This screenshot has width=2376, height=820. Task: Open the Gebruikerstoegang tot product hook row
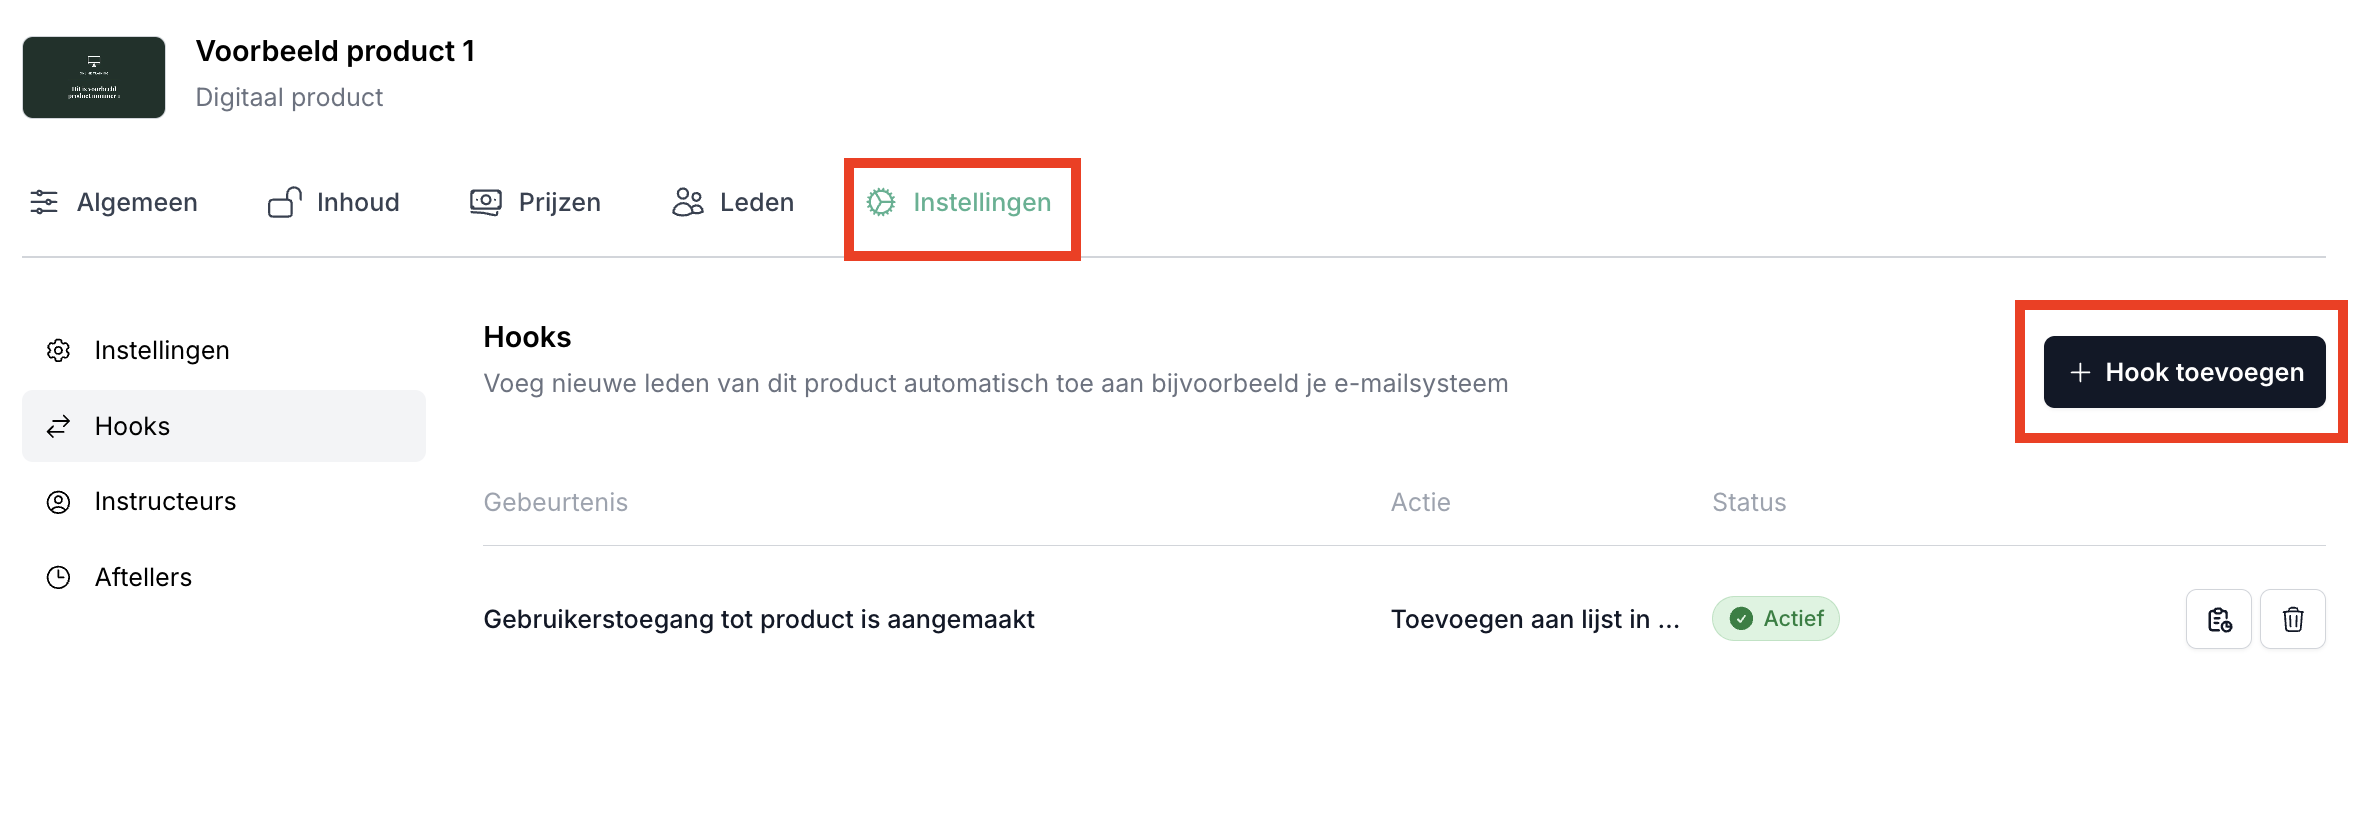758,620
